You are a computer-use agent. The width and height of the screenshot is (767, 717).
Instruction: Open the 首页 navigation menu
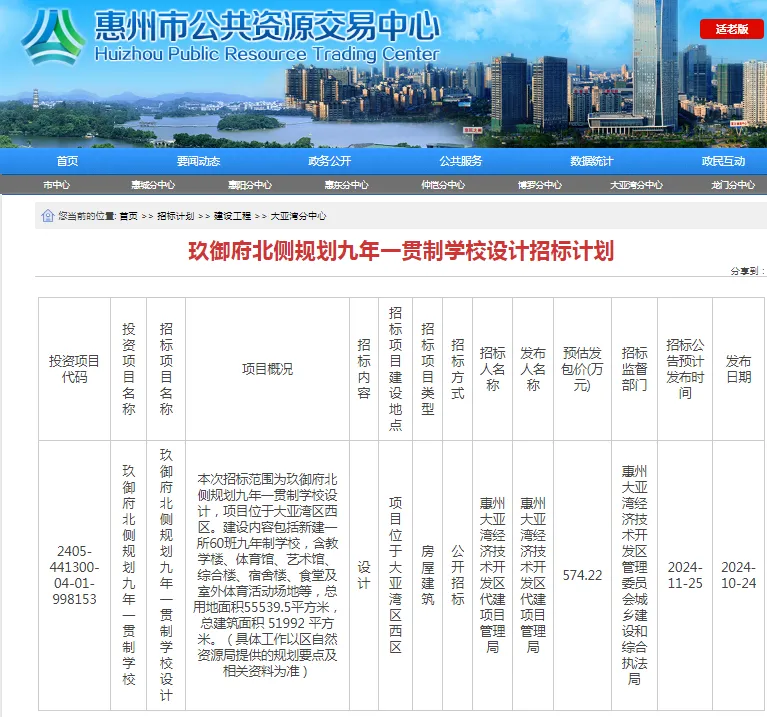coord(67,161)
